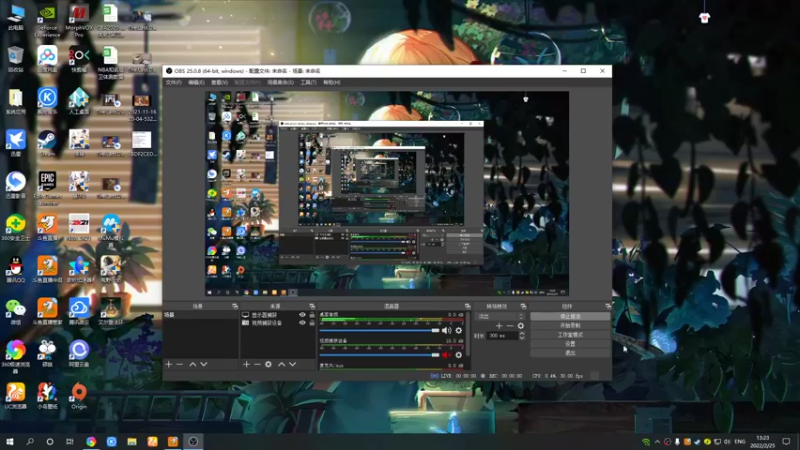Screen dimensions: 800x450
Task: Adjust desktop audio volume slider
Action: pos(380,331)
